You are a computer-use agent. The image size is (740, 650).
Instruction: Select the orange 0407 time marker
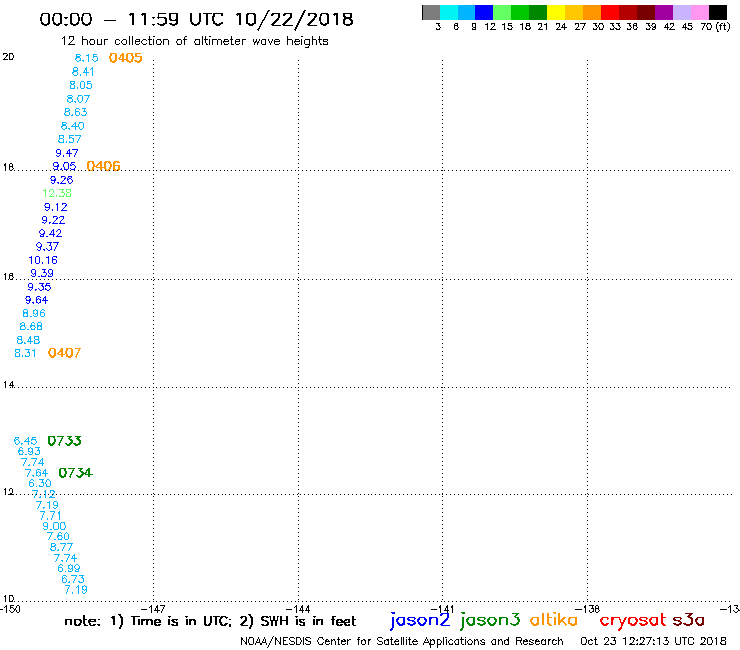64,353
